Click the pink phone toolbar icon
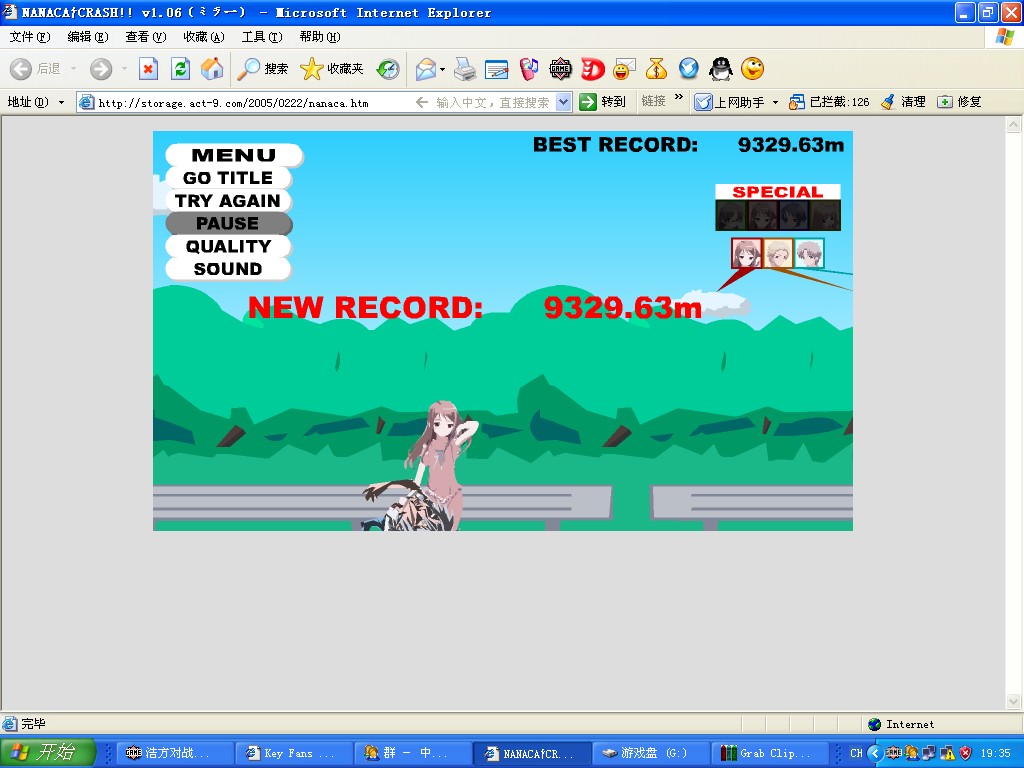The image size is (1024, 768). (529, 69)
